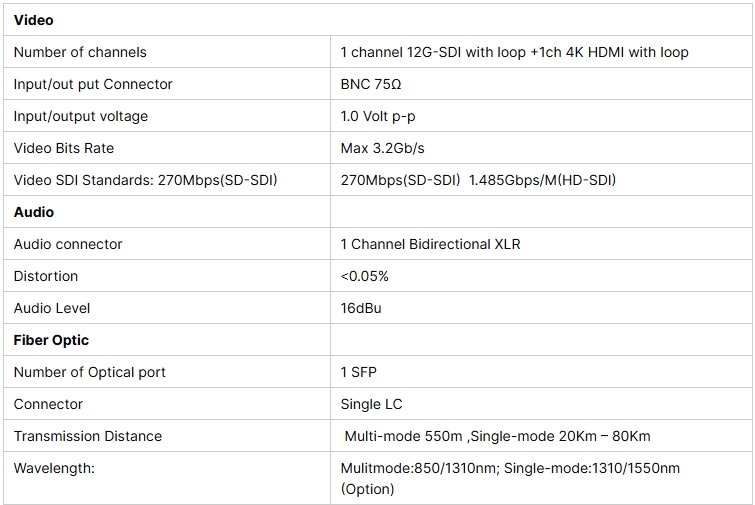The height and width of the screenshot is (505, 755).
Task: Select the Number of channels label
Action: [80, 52]
